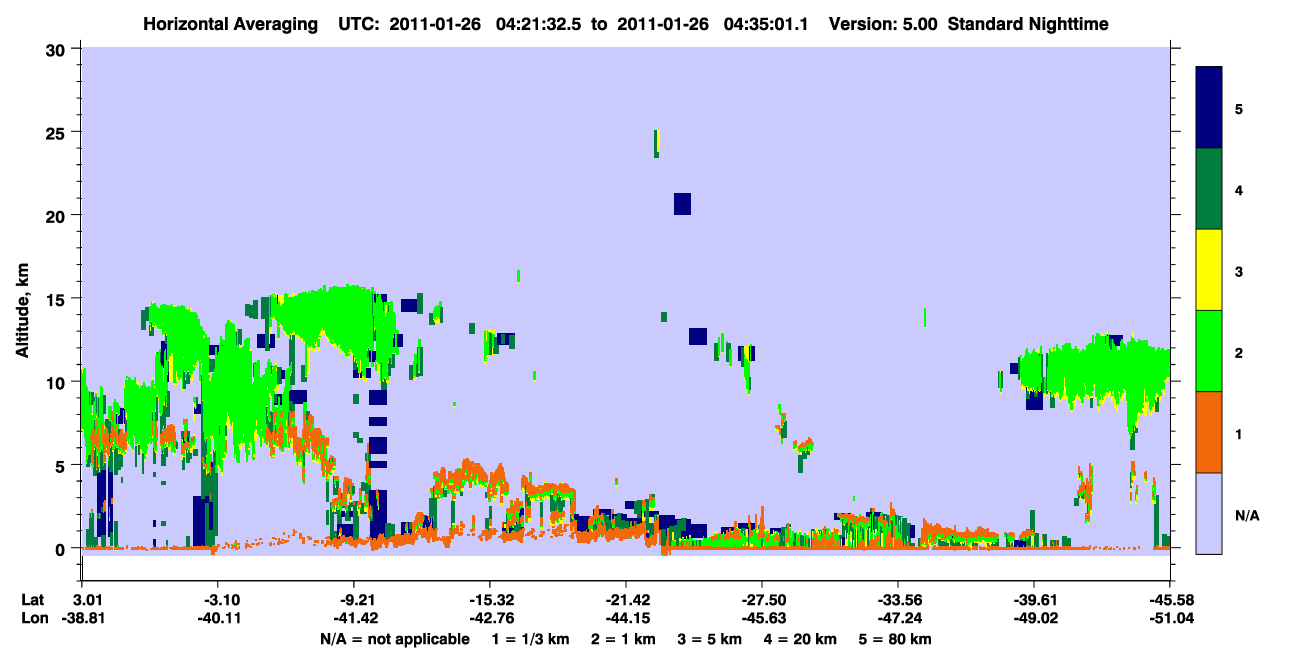Click the bright green color bar segment labeled 2

point(1209,351)
